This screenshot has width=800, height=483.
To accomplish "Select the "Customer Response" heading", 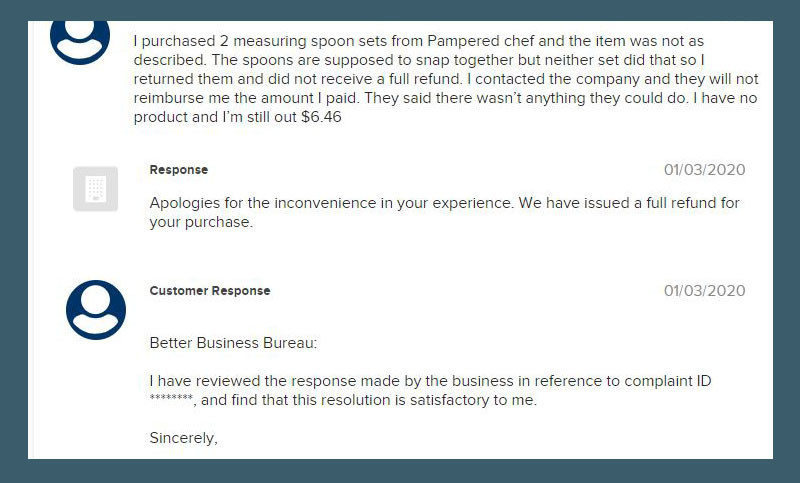I will pos(210,291).
